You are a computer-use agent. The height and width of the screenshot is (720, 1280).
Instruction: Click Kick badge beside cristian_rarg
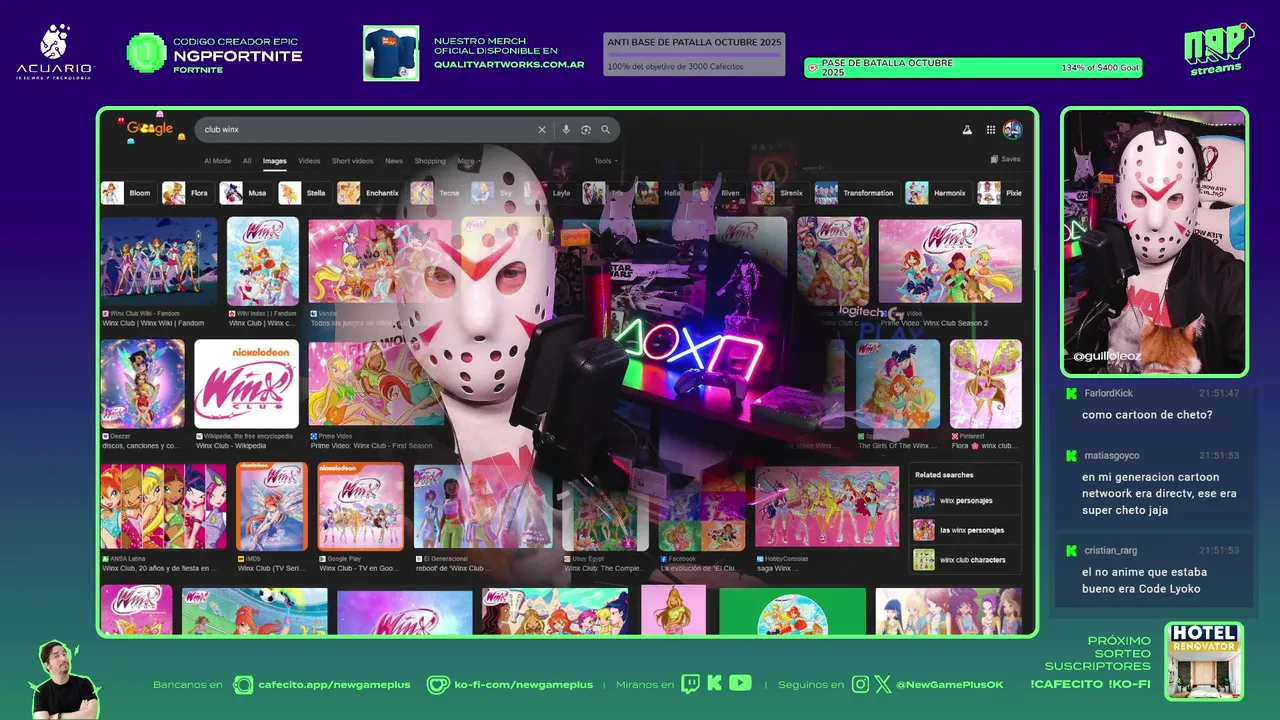point(1071,551)
